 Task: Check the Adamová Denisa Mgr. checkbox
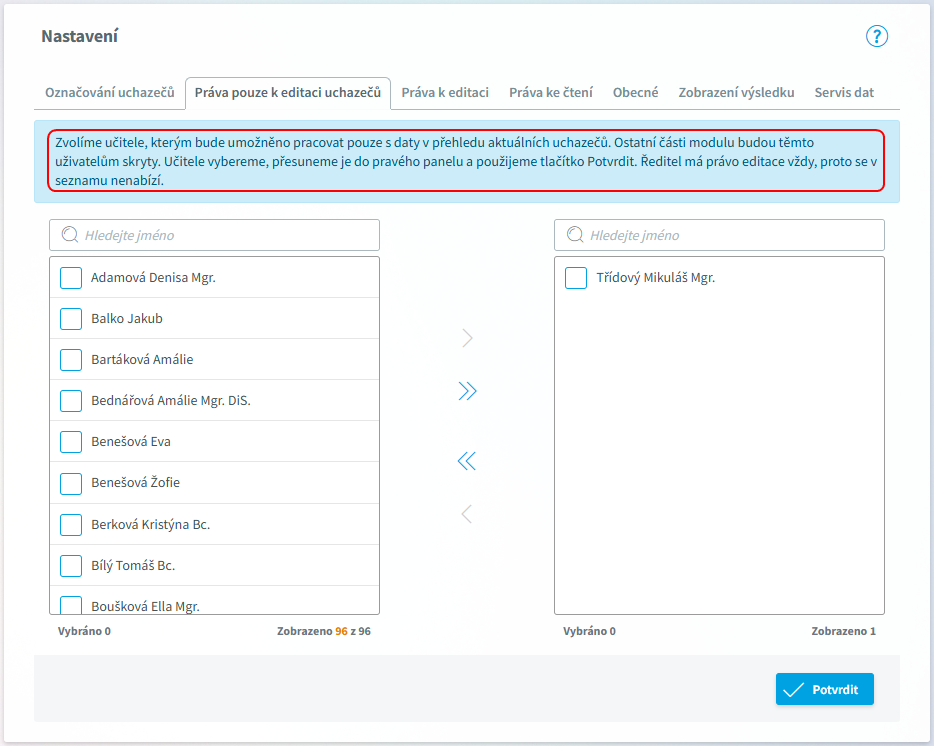click(x=71, y=278)
